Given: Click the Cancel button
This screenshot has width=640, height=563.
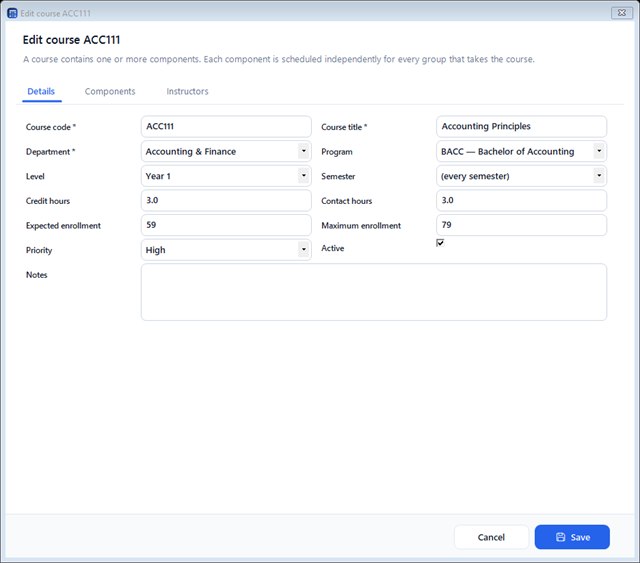Looking at the screenshot, I should [x=491, y=537].
